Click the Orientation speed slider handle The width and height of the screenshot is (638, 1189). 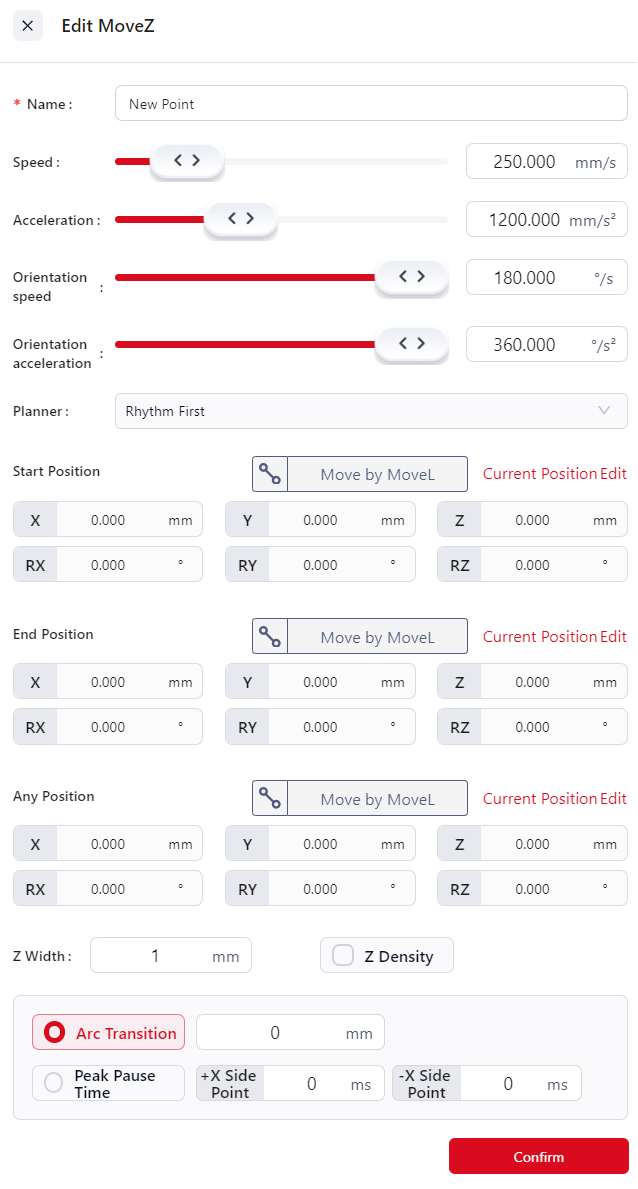coord(411,277)
